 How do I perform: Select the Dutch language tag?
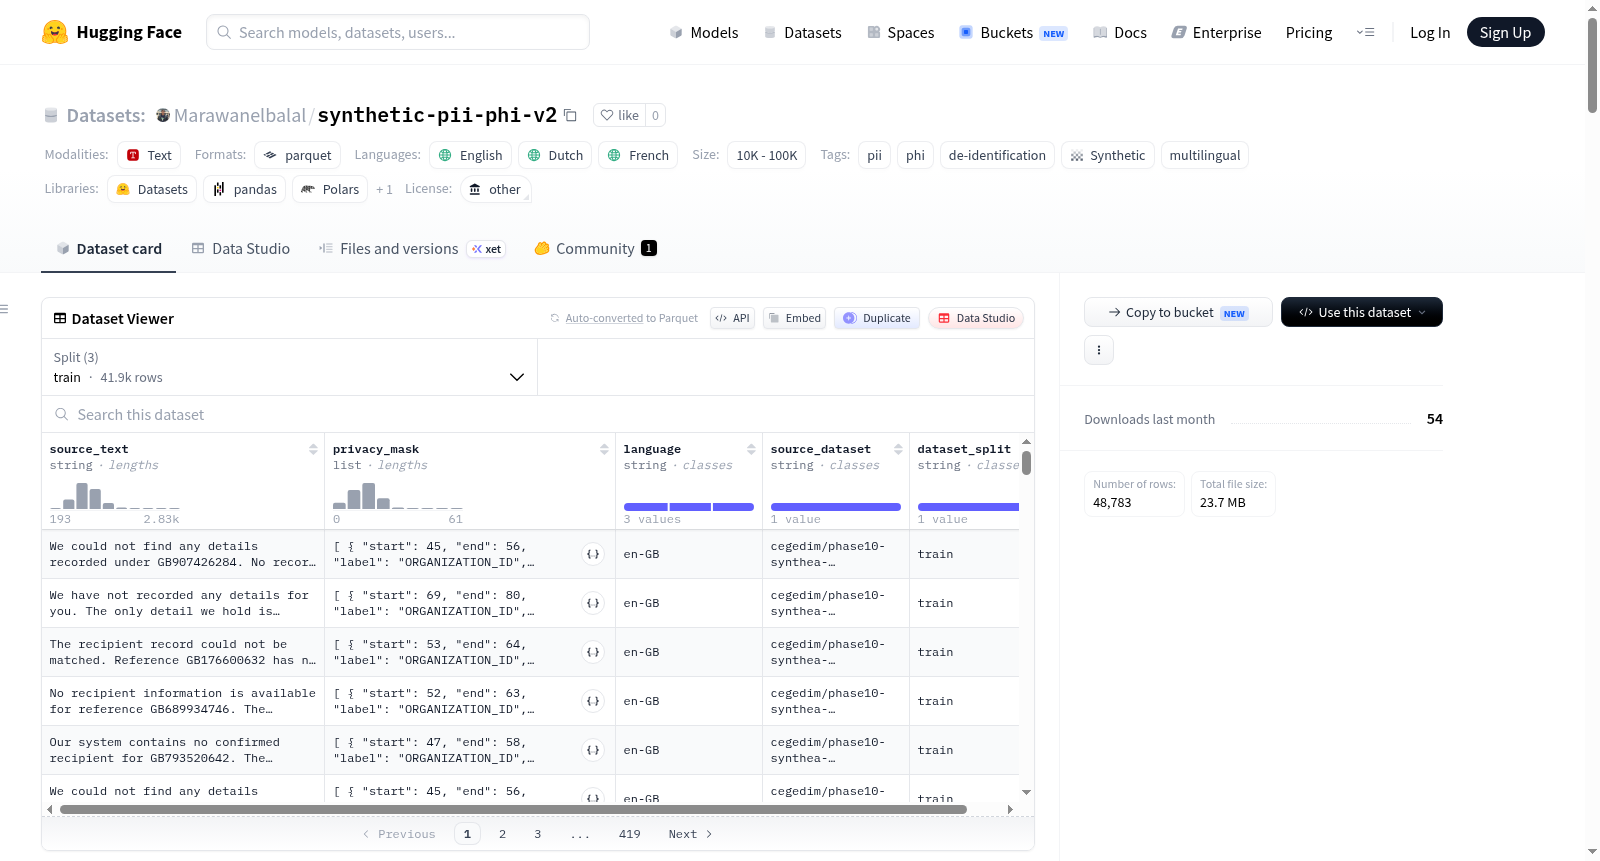(555, 155)
